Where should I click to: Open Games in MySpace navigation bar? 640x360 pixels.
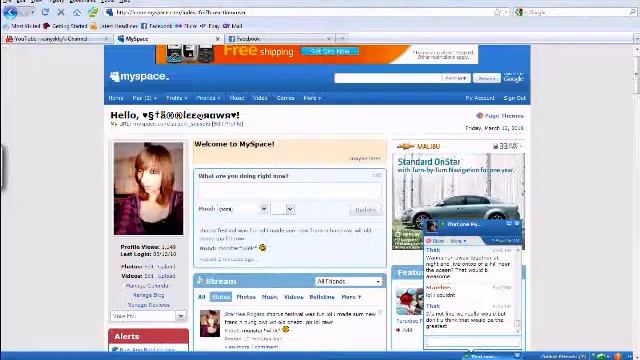285,98
